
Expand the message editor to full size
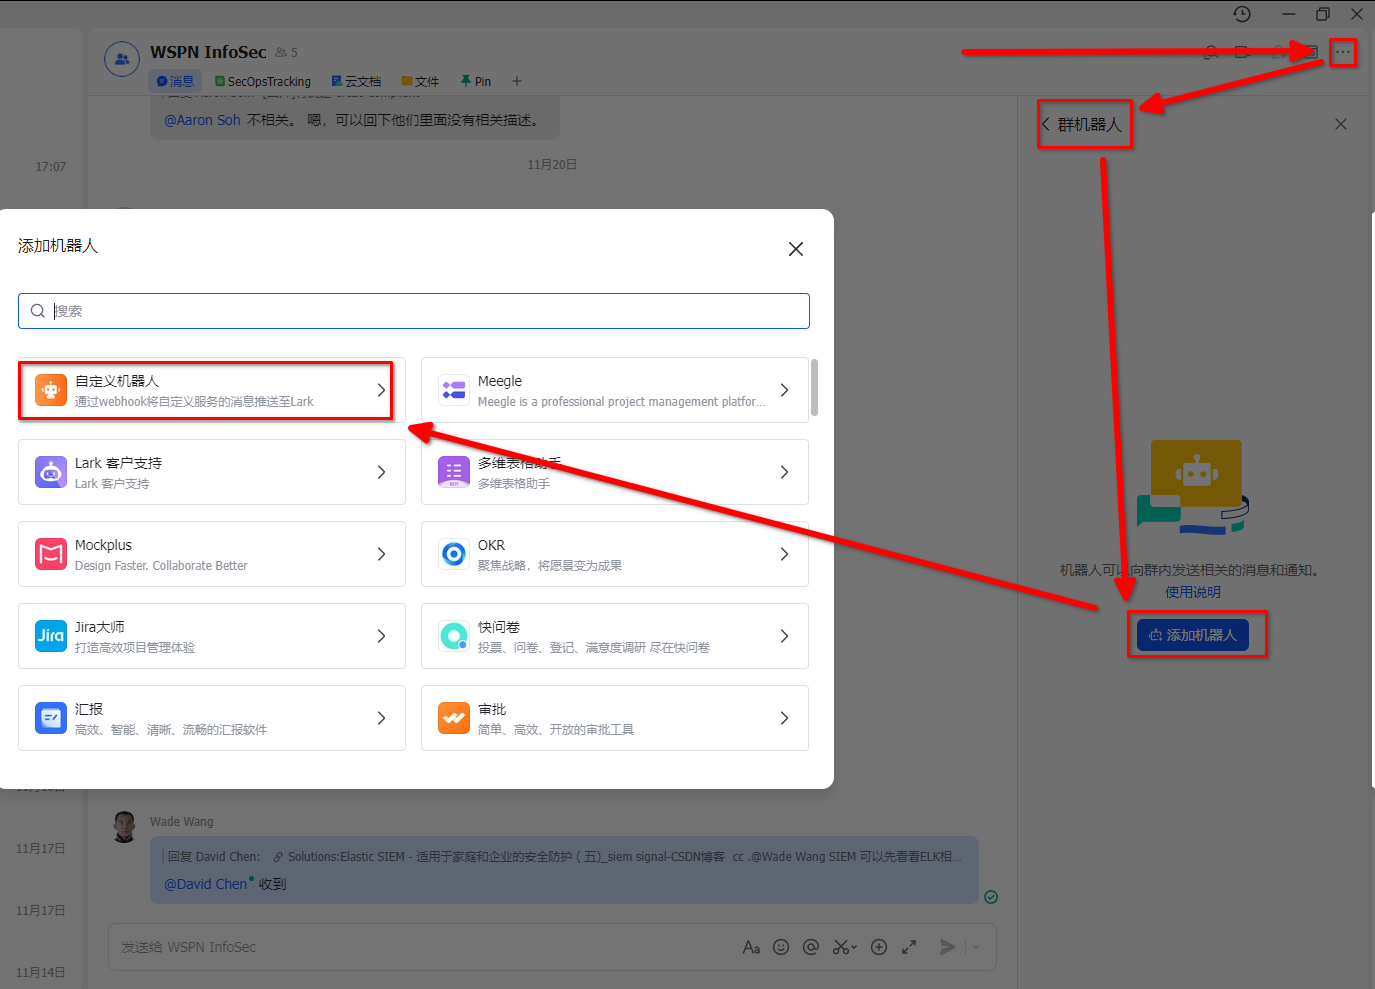909,947
